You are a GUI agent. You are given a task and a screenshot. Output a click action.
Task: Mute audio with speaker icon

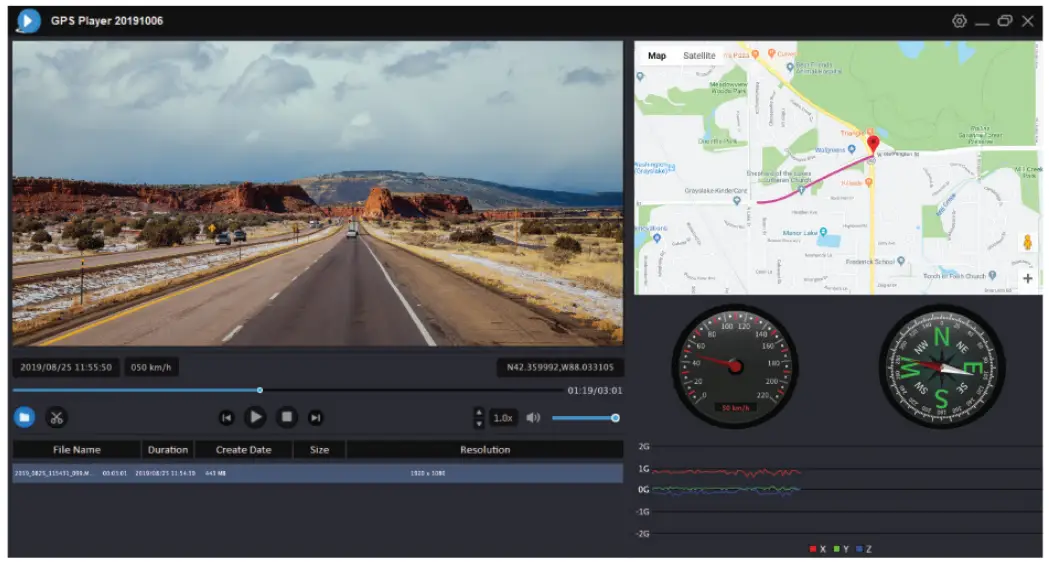(533, 418)
